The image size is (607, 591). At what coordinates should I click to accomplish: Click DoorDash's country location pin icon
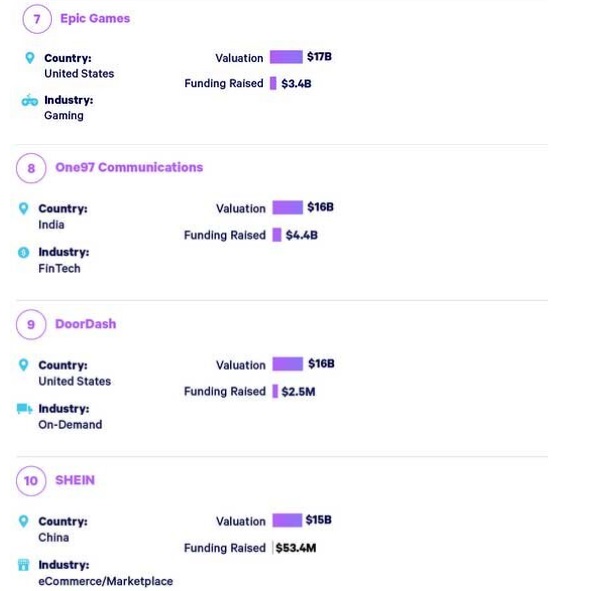tap(24, 365)
